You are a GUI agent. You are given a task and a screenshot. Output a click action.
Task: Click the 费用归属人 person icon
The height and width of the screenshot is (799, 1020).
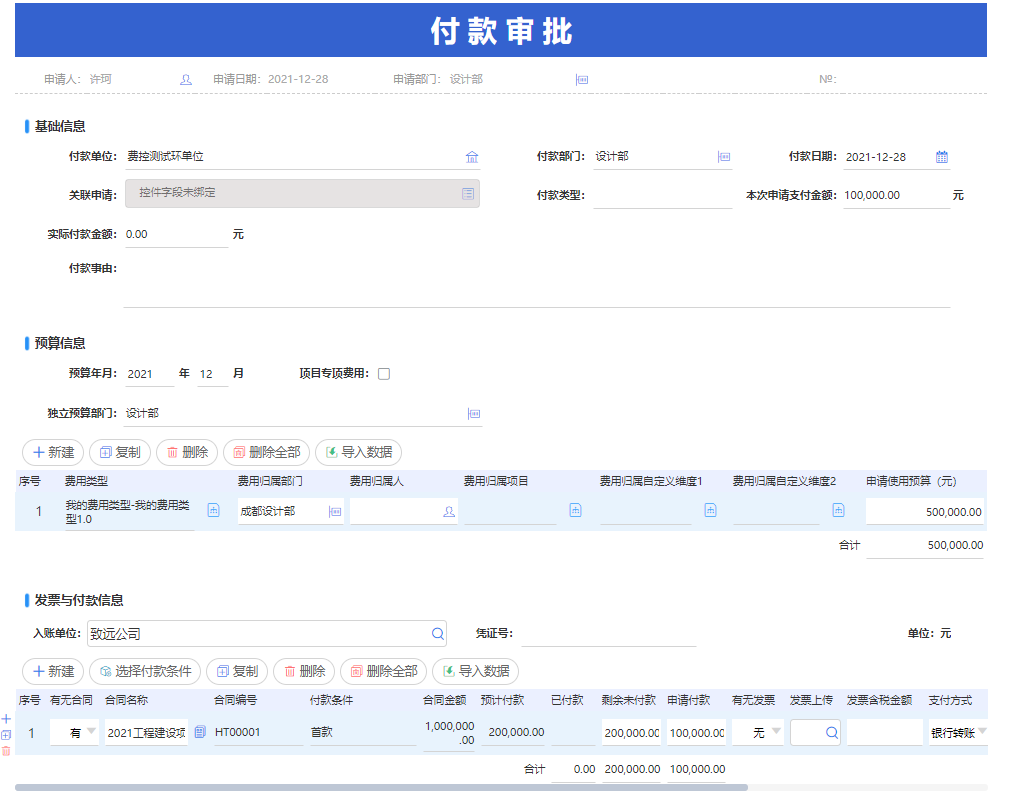pyautogui.click(x=449, y=511)
